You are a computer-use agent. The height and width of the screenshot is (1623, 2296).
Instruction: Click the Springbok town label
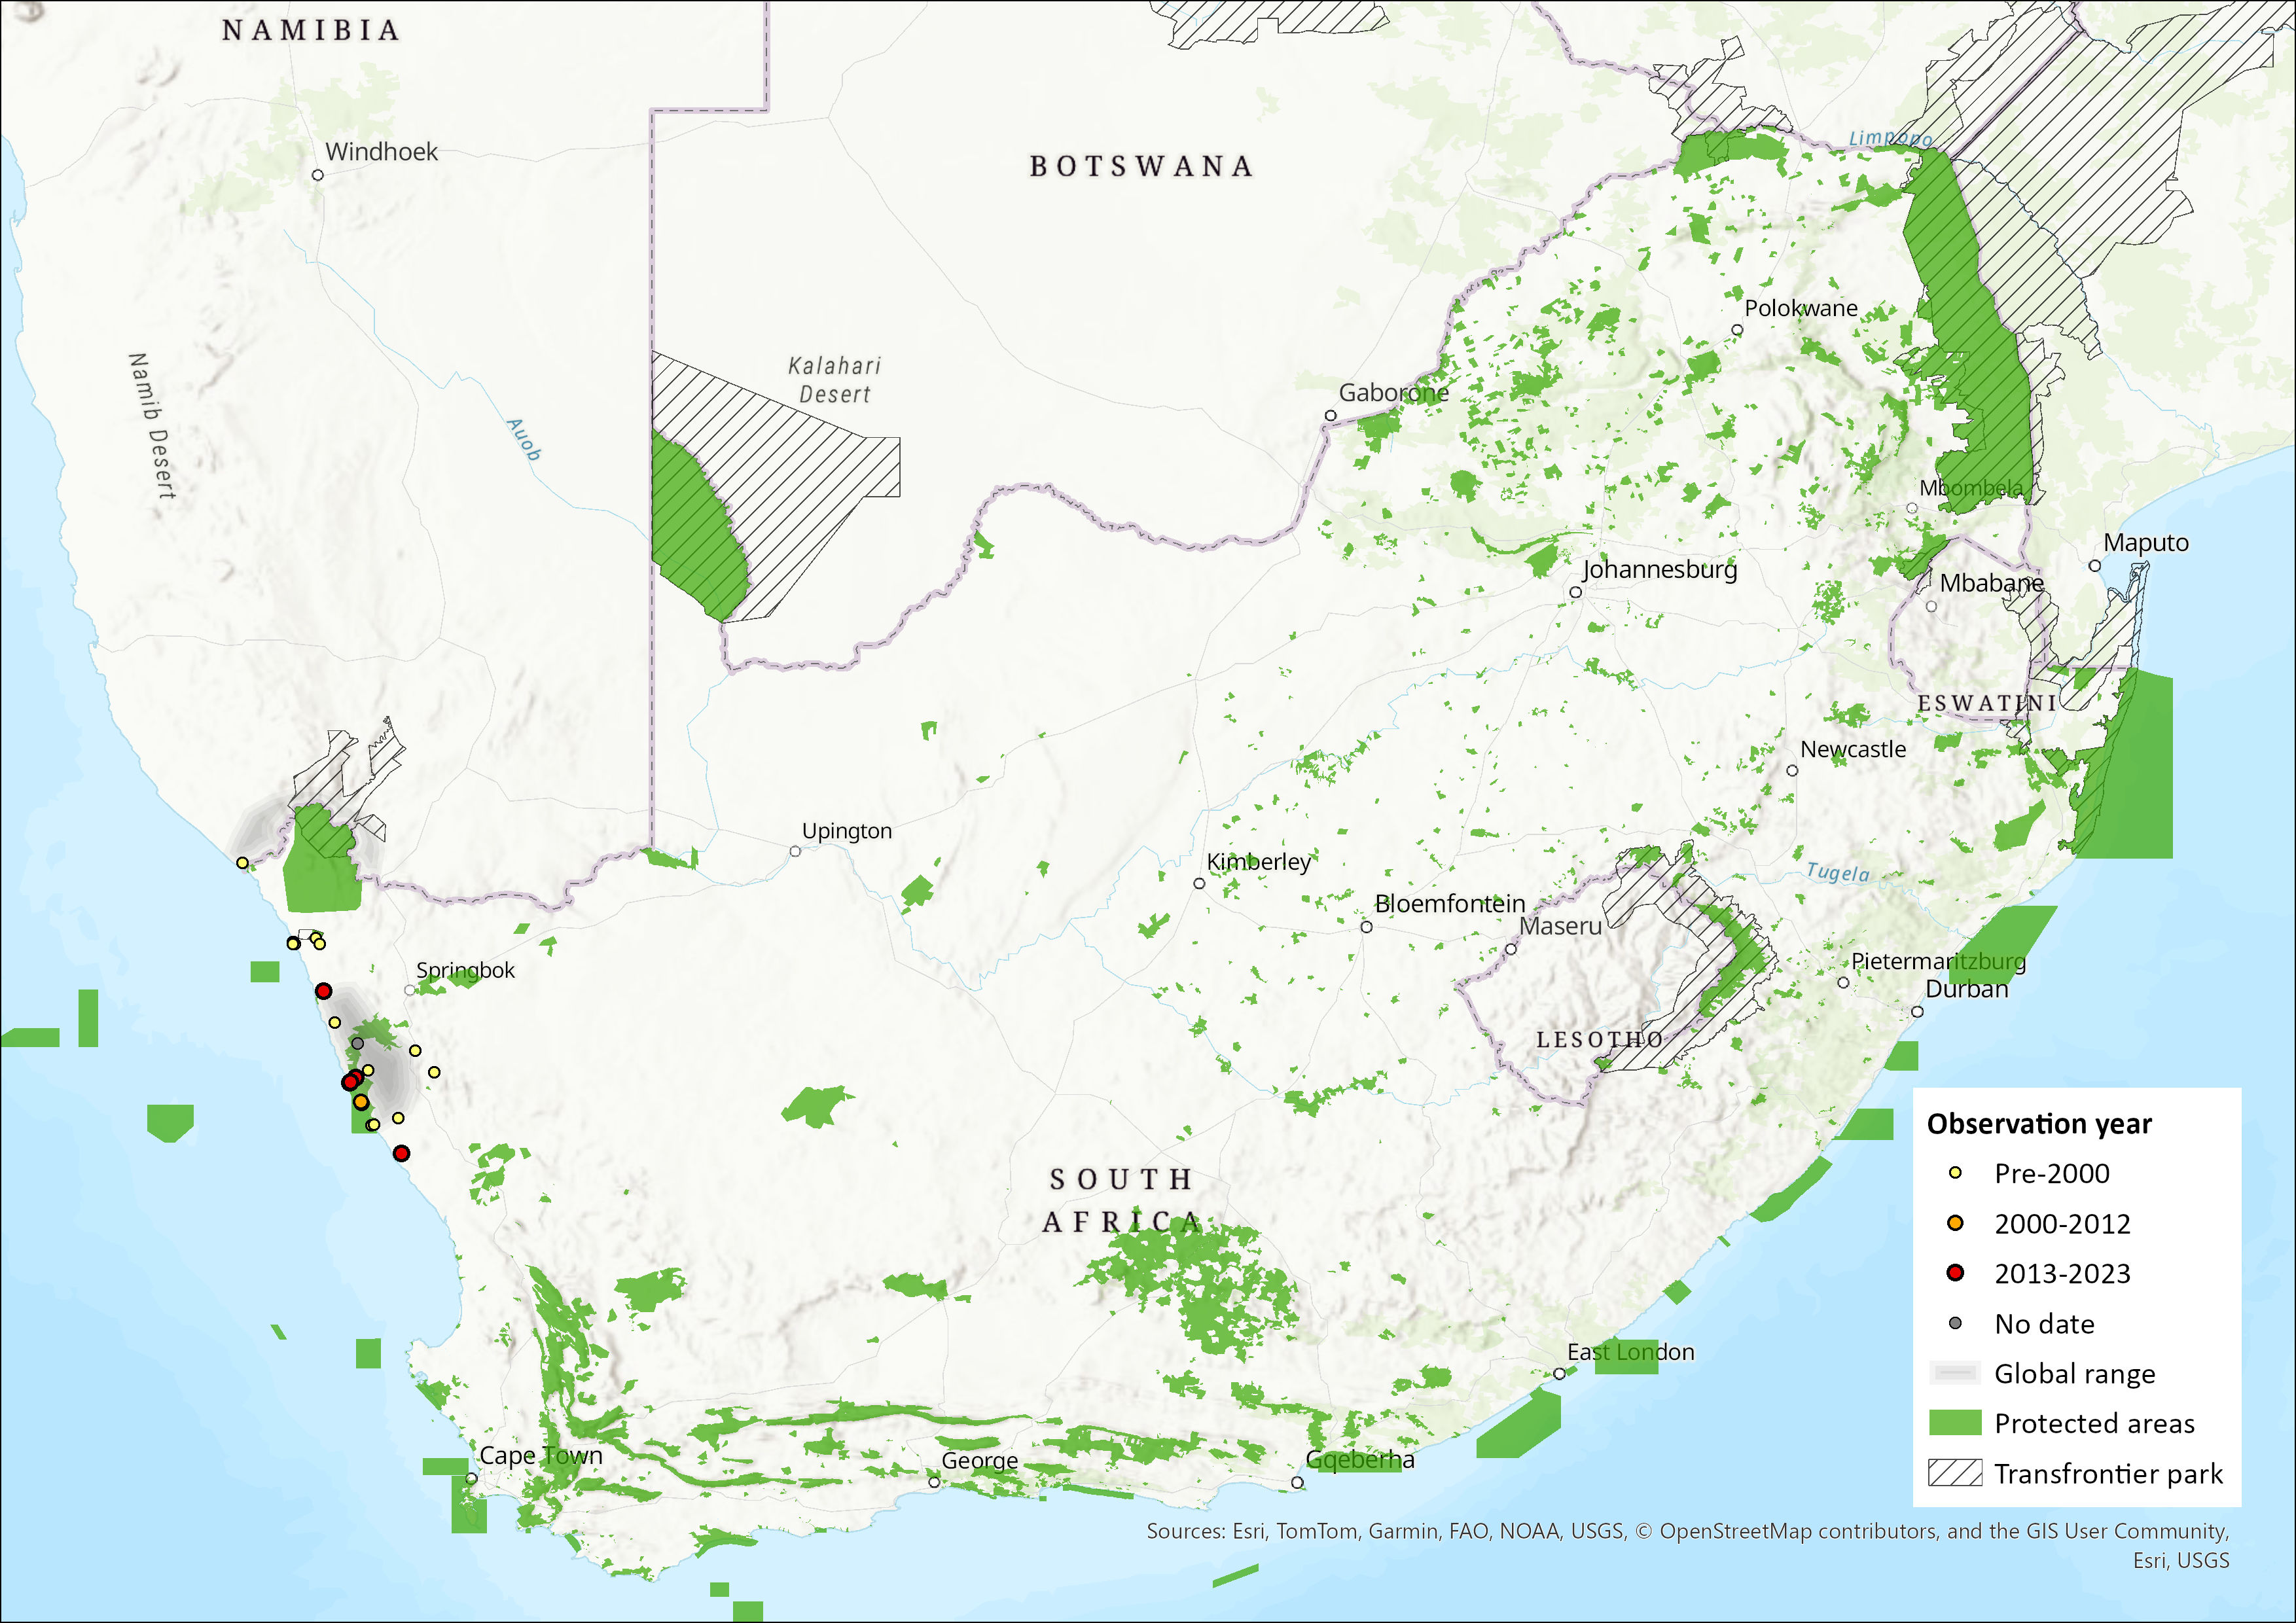pyautogui.click(x=465, y=970)
